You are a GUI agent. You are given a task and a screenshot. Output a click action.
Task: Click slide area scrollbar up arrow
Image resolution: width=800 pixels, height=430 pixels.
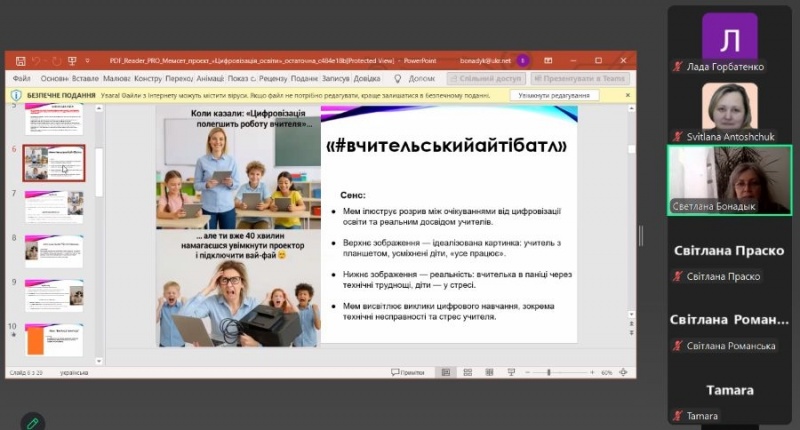632,108
